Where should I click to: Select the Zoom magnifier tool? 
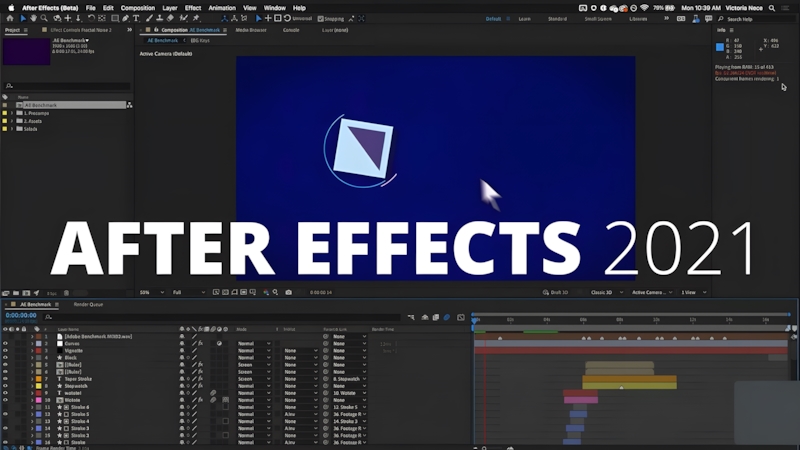pos(44,18)
